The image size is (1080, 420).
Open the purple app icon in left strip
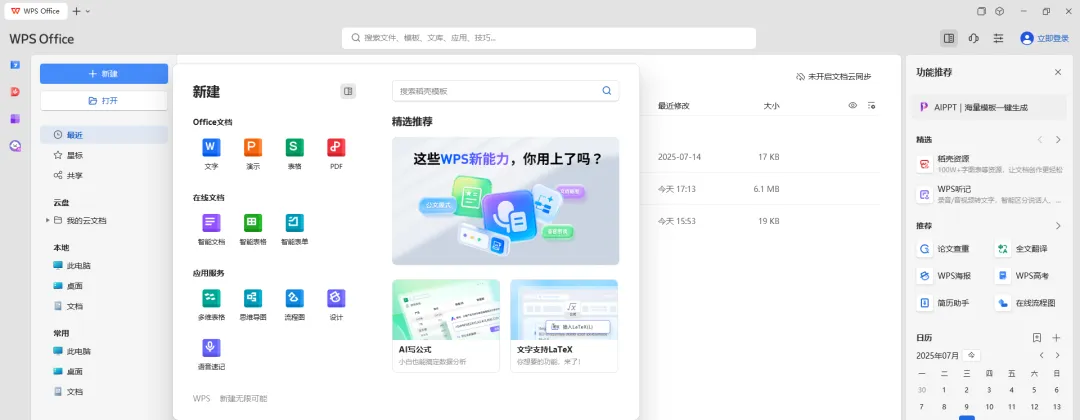(15, 118)
